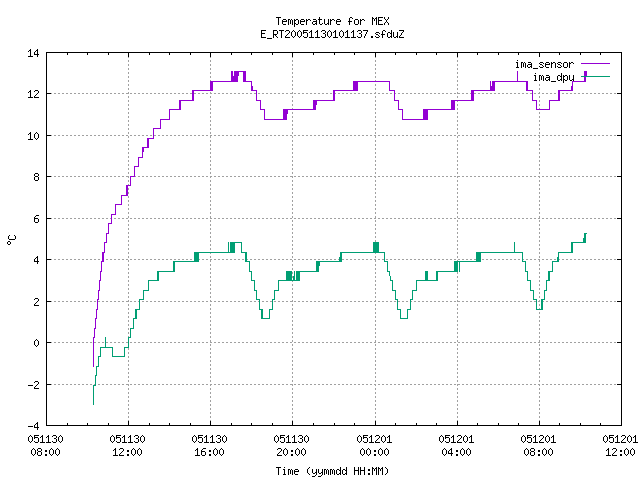Click the y-axis tick label -4

33,426
